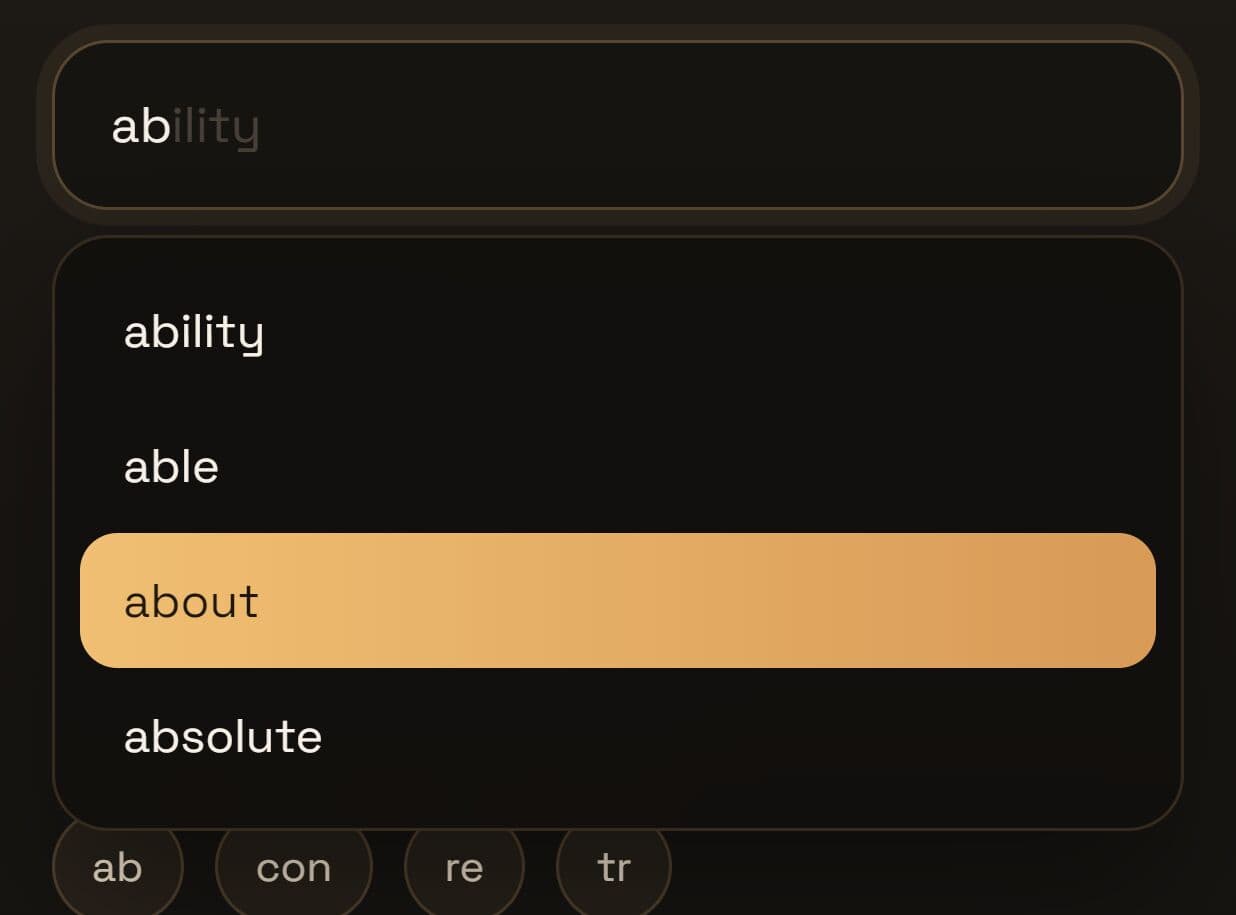Place cursor after typed "ab" text

(171, 127)
